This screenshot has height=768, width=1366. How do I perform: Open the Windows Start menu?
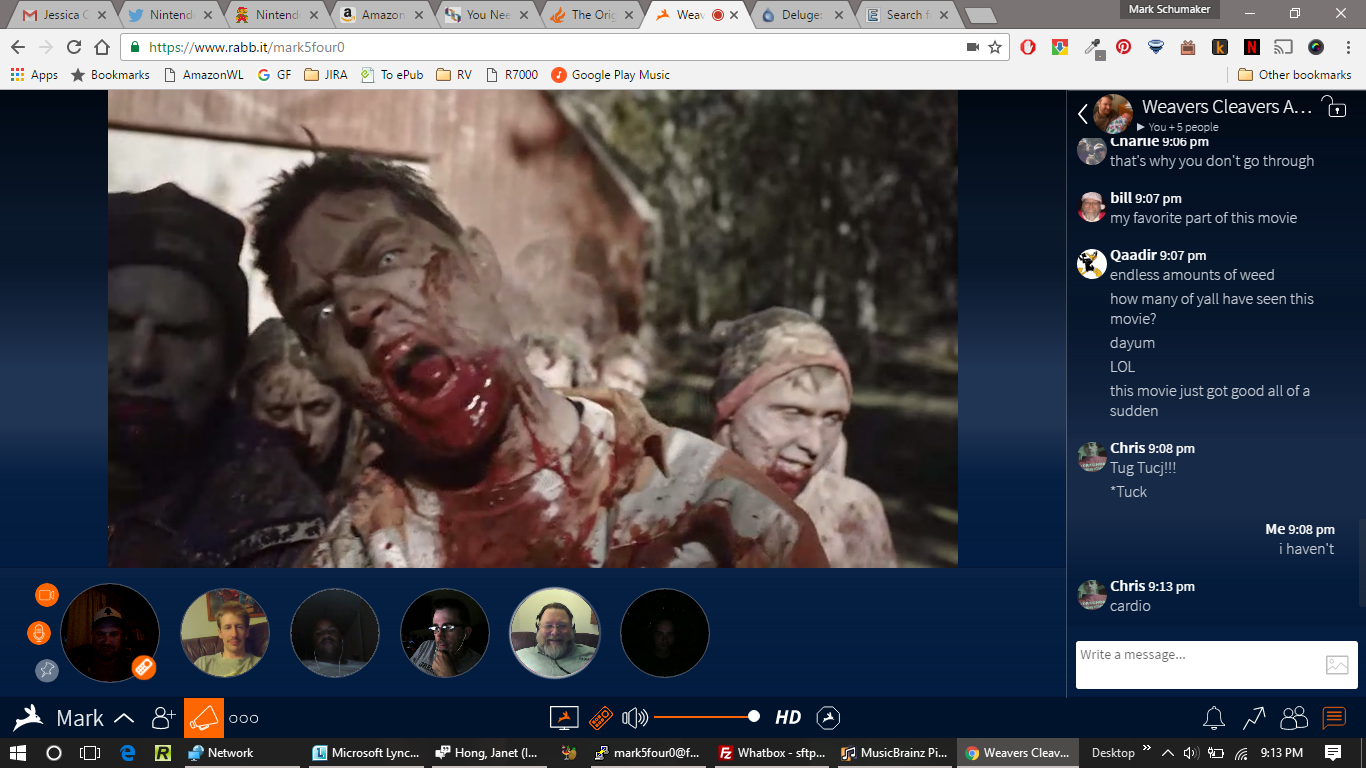tap(18, 753)
